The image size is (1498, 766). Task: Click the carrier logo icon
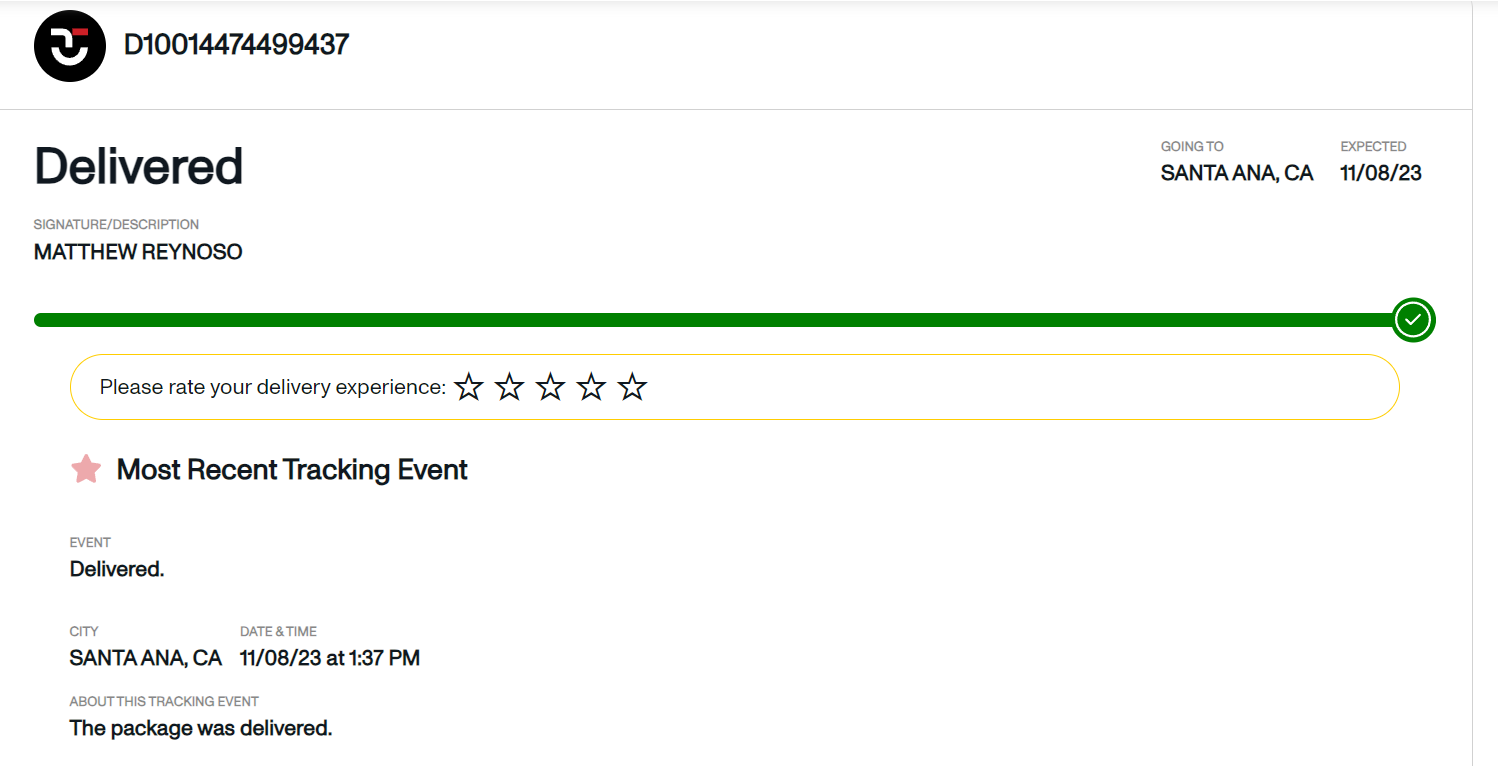click(x=70, y=46)
